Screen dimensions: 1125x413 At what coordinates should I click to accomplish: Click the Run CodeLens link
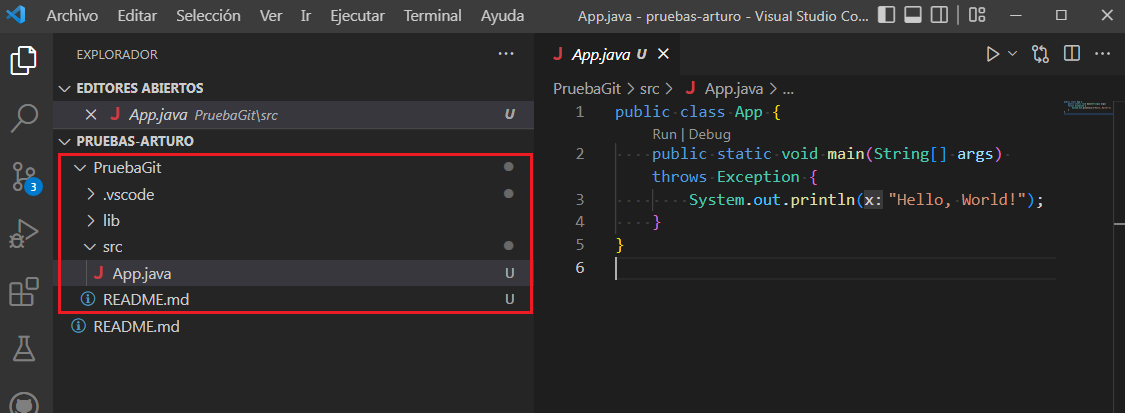(x=664, y=134)
